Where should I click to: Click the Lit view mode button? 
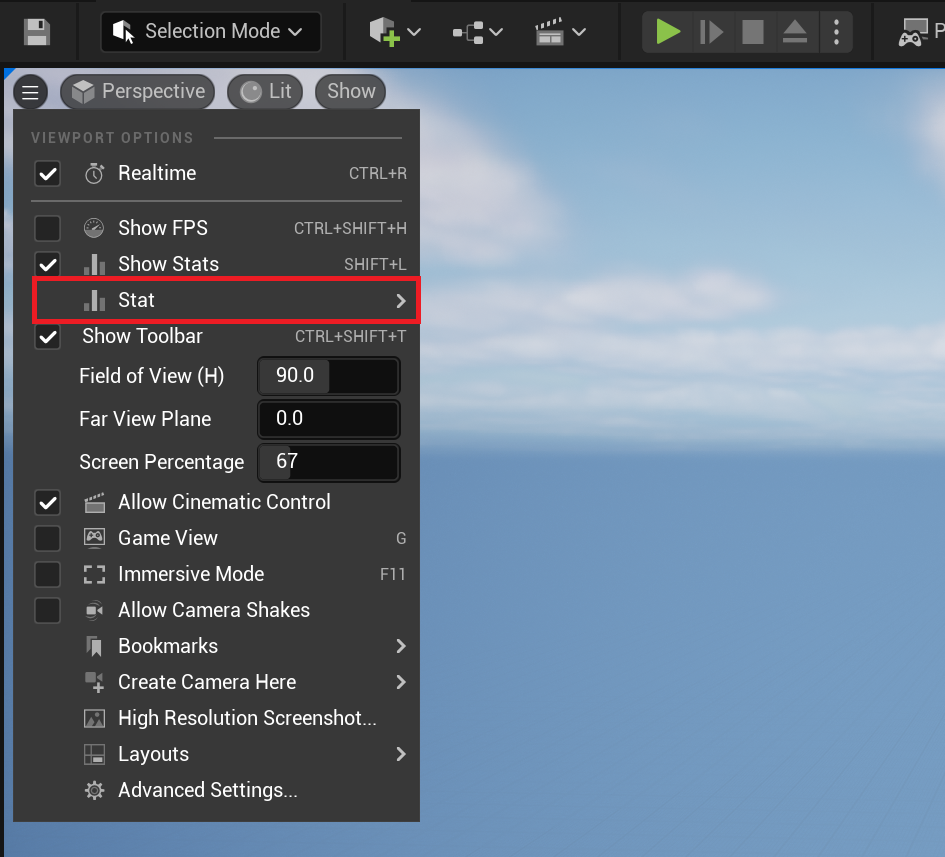click(266, 92)
